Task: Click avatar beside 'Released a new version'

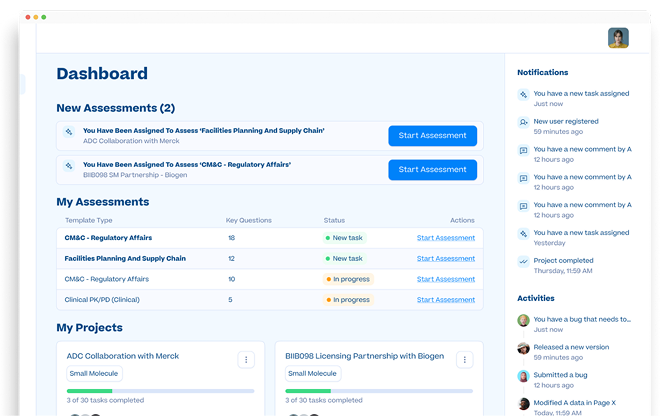Action: [x=523, y=348]
